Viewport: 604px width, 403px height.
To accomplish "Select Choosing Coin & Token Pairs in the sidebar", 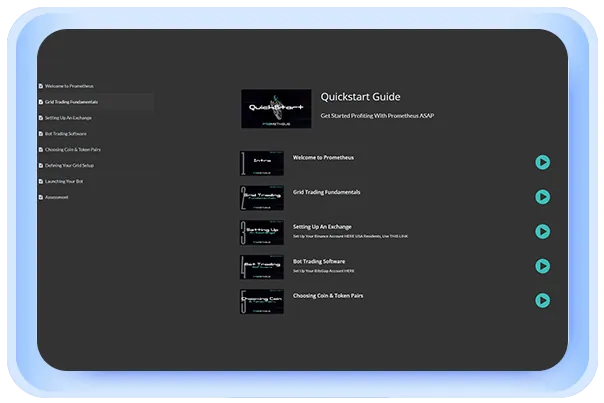I will pyautogui.click(x=73, y=149).
